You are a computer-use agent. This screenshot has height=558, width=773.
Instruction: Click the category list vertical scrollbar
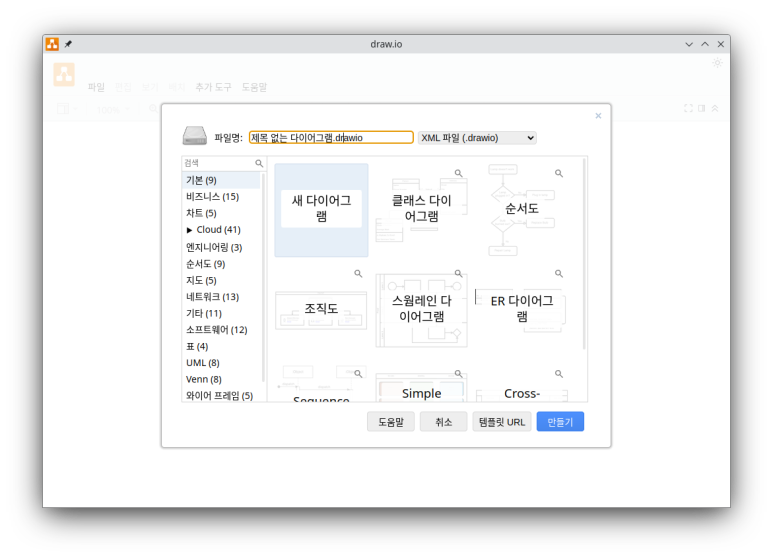(x=263, y=277)
